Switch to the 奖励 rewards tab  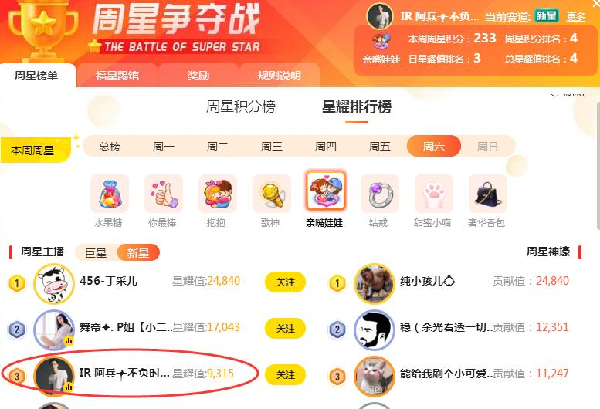tap(198, 75)
